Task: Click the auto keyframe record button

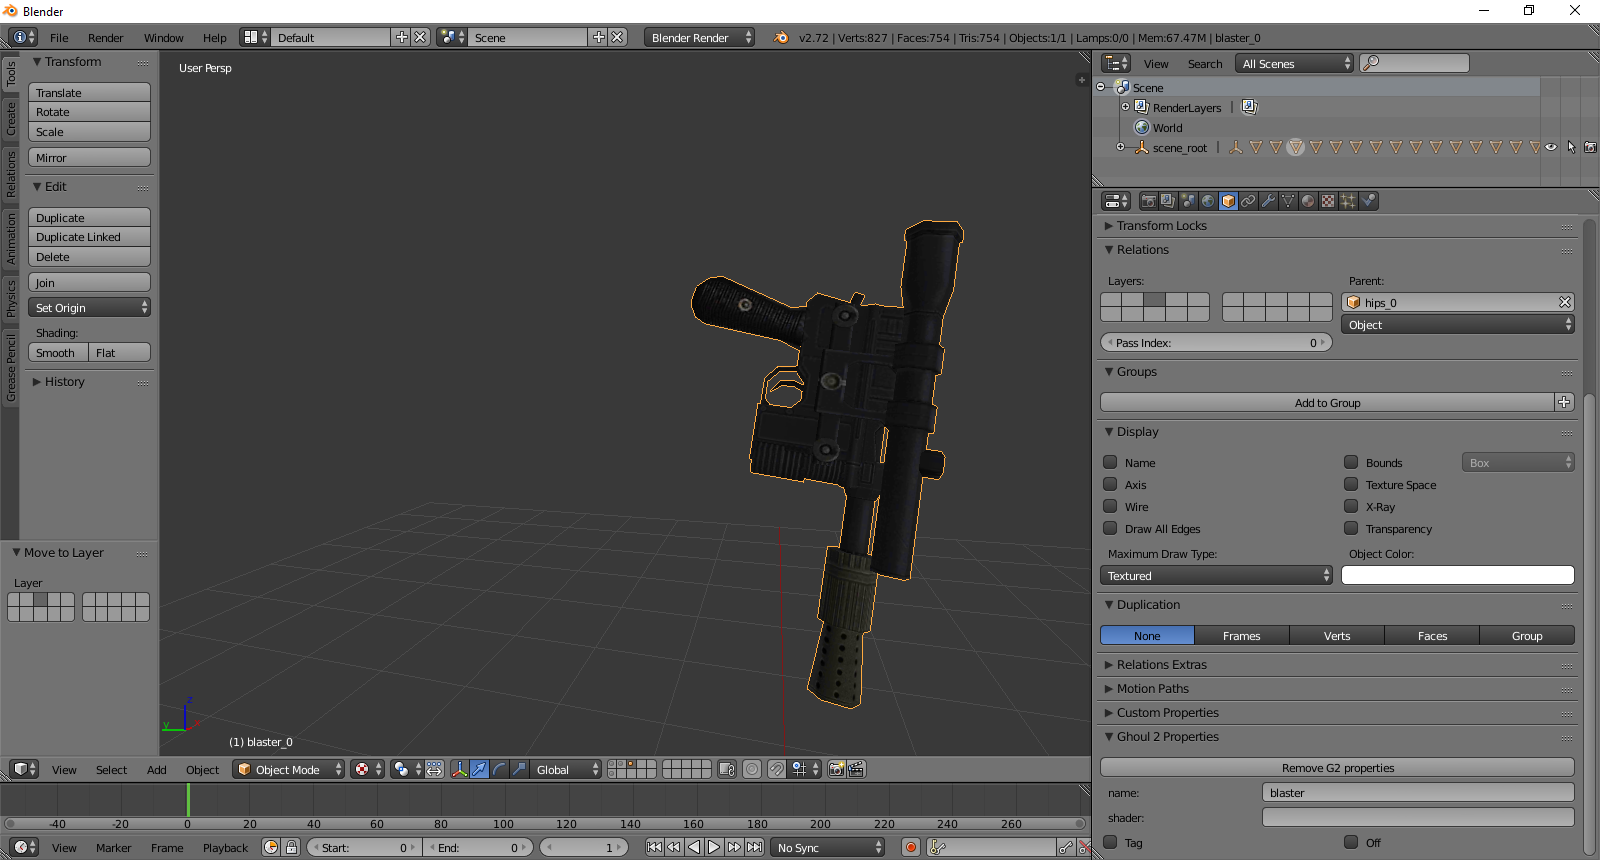Action: point(911,847)
